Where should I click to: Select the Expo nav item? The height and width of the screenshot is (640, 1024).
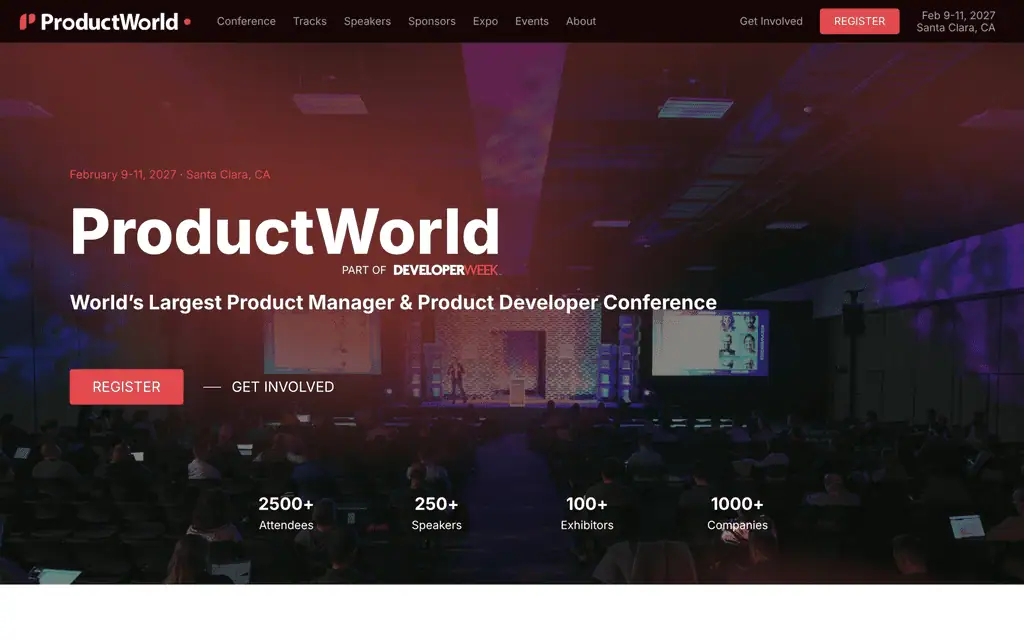tap(485, 21)
